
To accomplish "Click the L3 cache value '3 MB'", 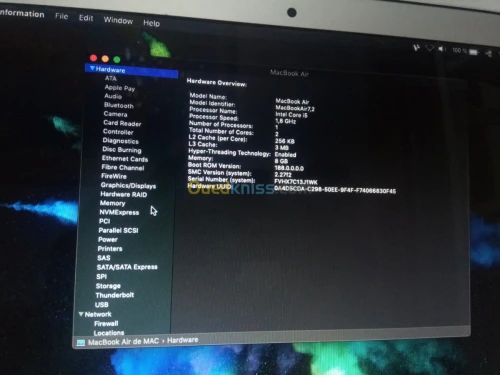I will (282, 148).
